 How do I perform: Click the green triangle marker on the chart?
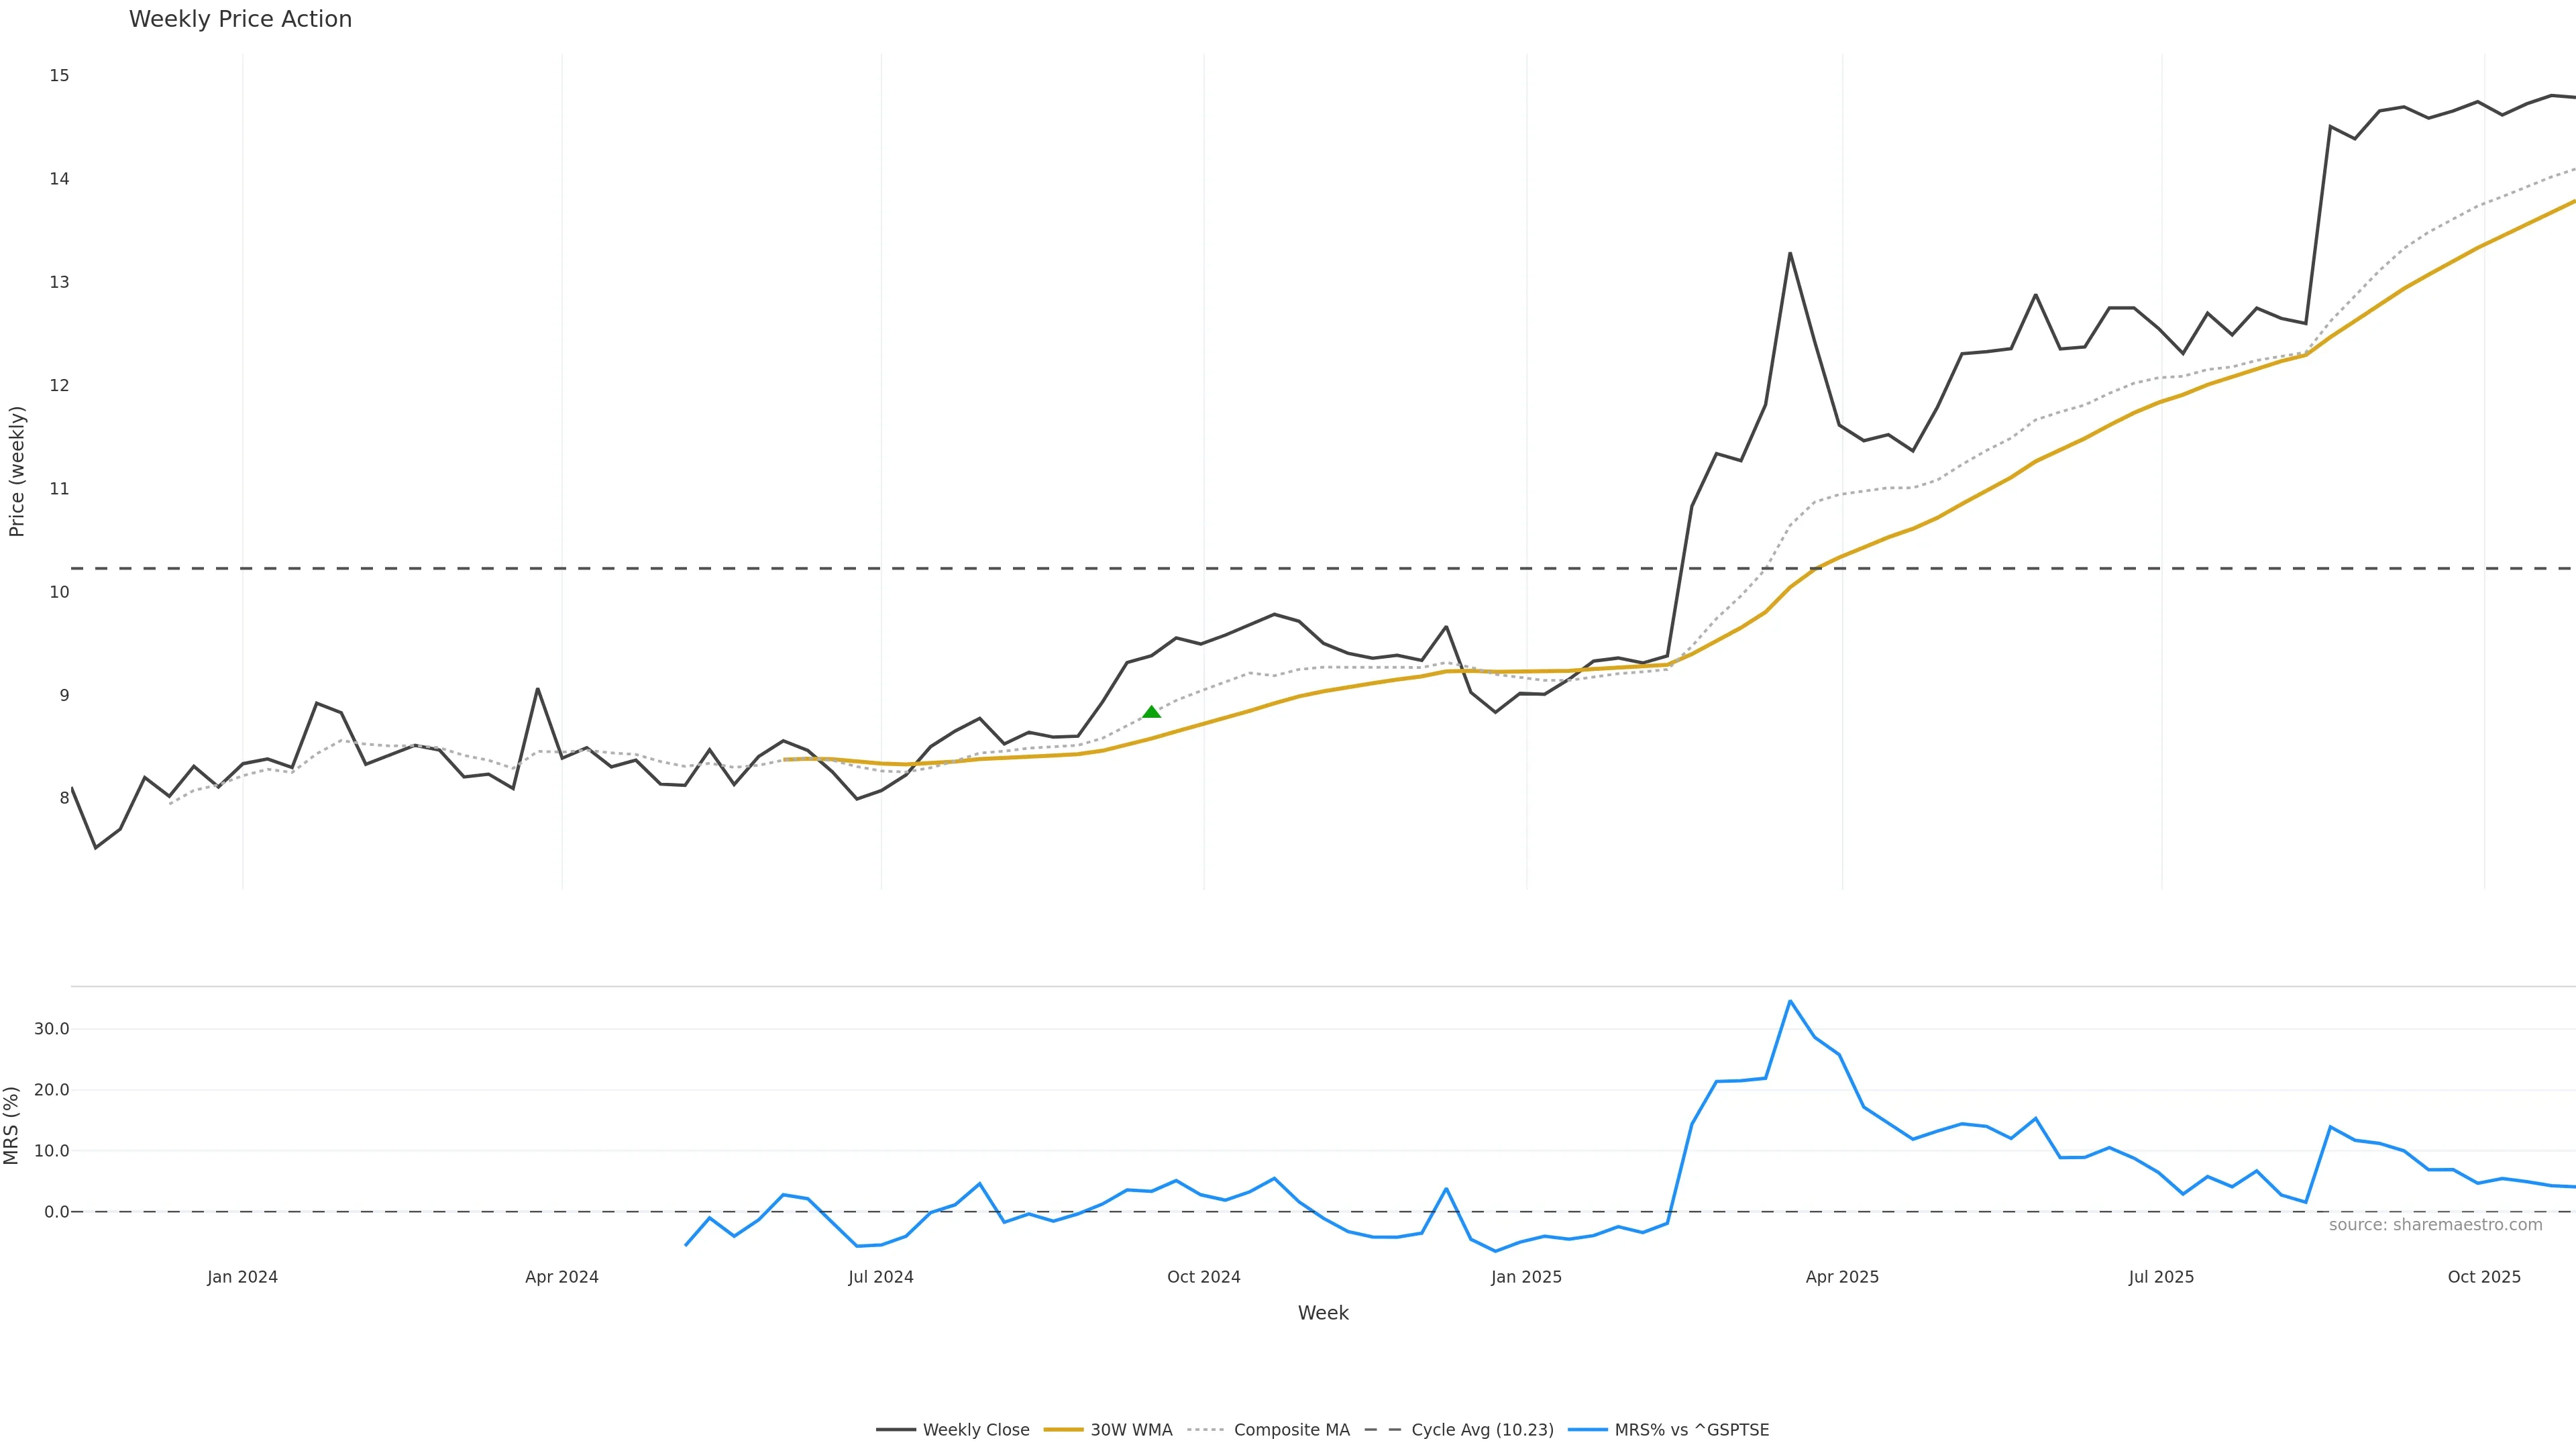(1151, 712)
